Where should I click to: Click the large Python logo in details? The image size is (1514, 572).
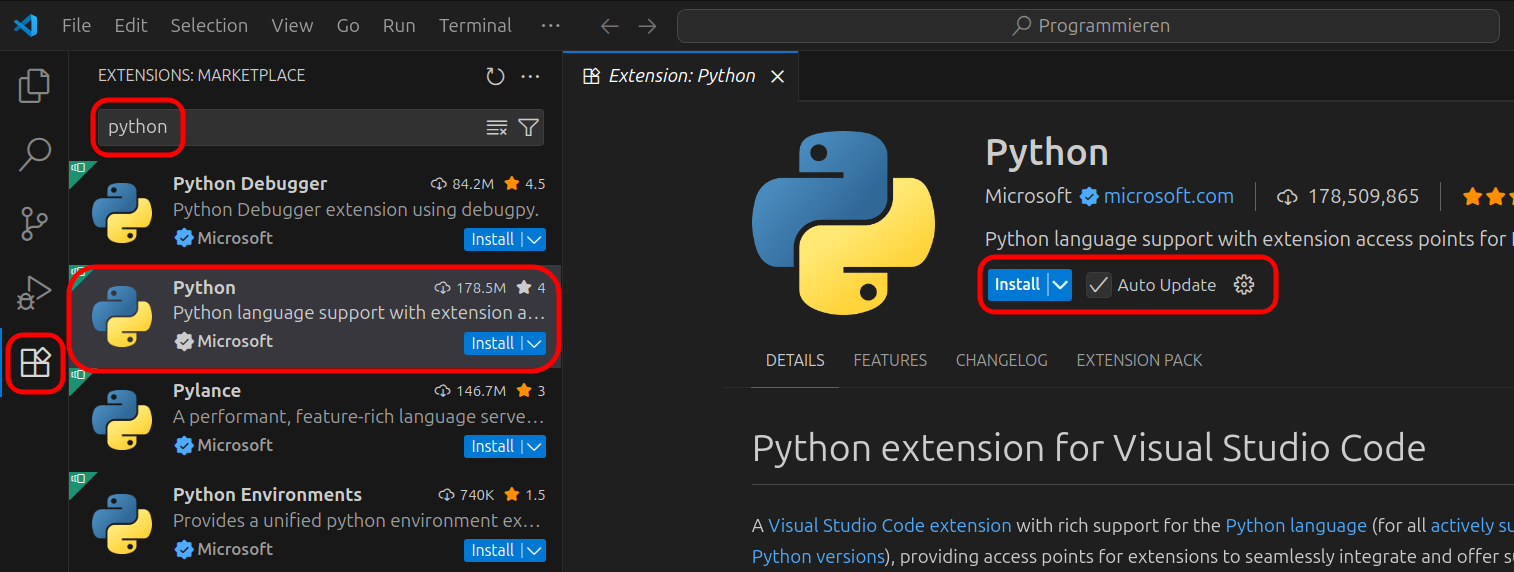[844, 224]
